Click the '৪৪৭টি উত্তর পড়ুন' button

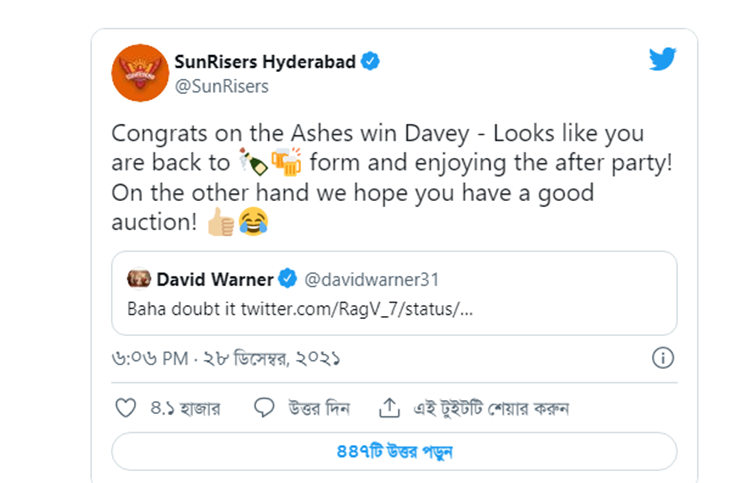[x=394, y=451]
